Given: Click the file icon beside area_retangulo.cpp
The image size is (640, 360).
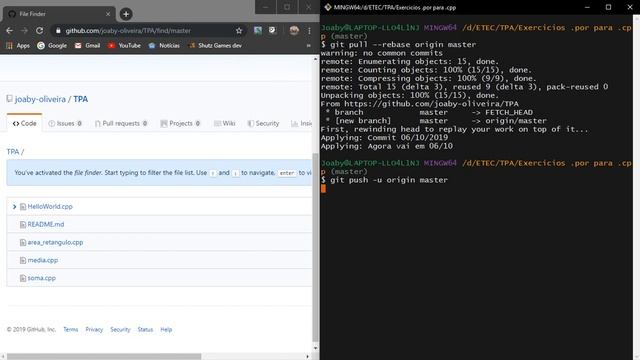Looking at the screenshot, I should [x=23, y=242].
